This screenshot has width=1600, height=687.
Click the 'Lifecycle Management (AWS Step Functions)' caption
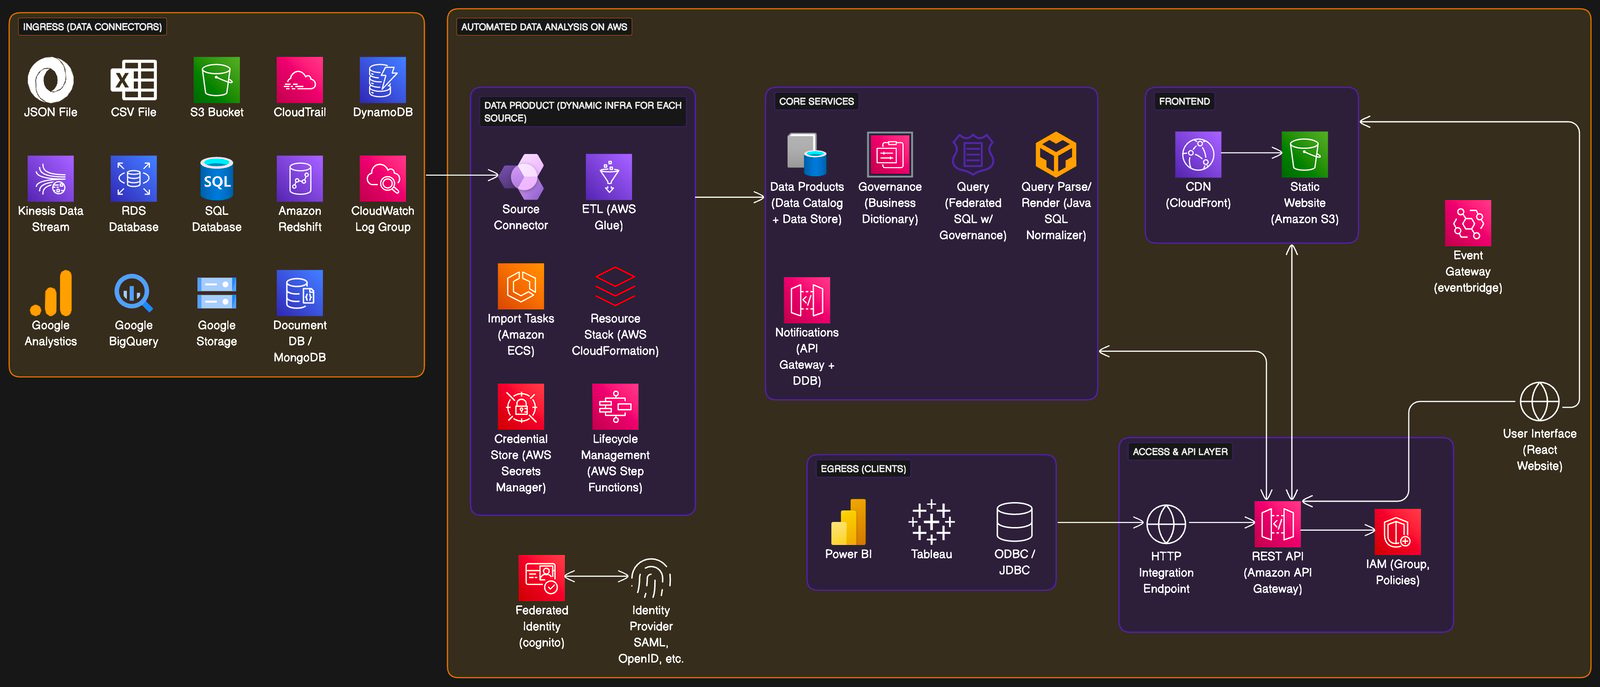[615, 463]
